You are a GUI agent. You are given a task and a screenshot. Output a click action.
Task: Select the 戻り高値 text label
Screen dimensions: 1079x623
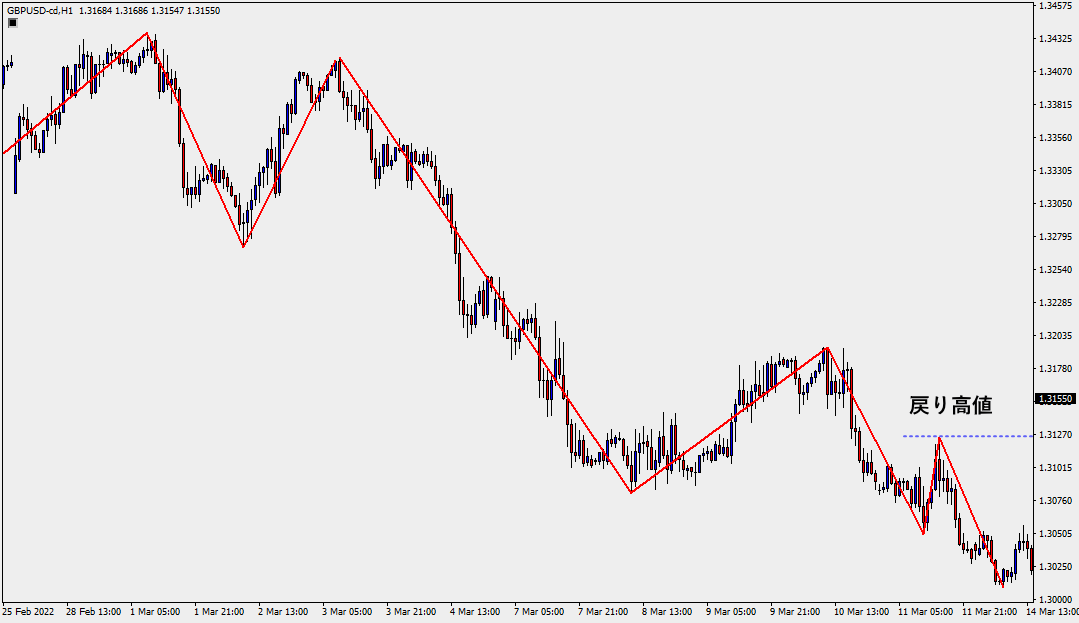coord(949,405)
